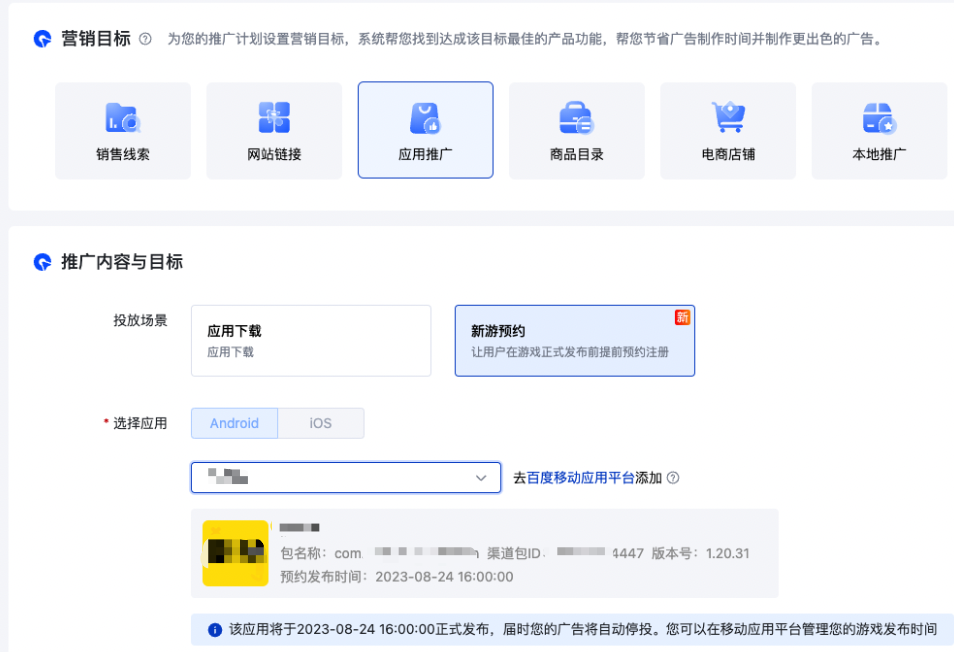Click the yellow app thumbnail image
The height and width of the screenshot is (652, 954).
click(x=235, y=553)
